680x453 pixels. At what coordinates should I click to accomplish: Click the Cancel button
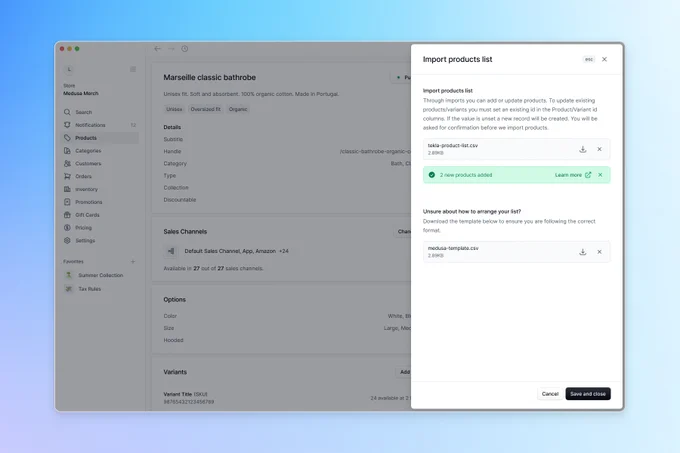[x=550, y=394]
